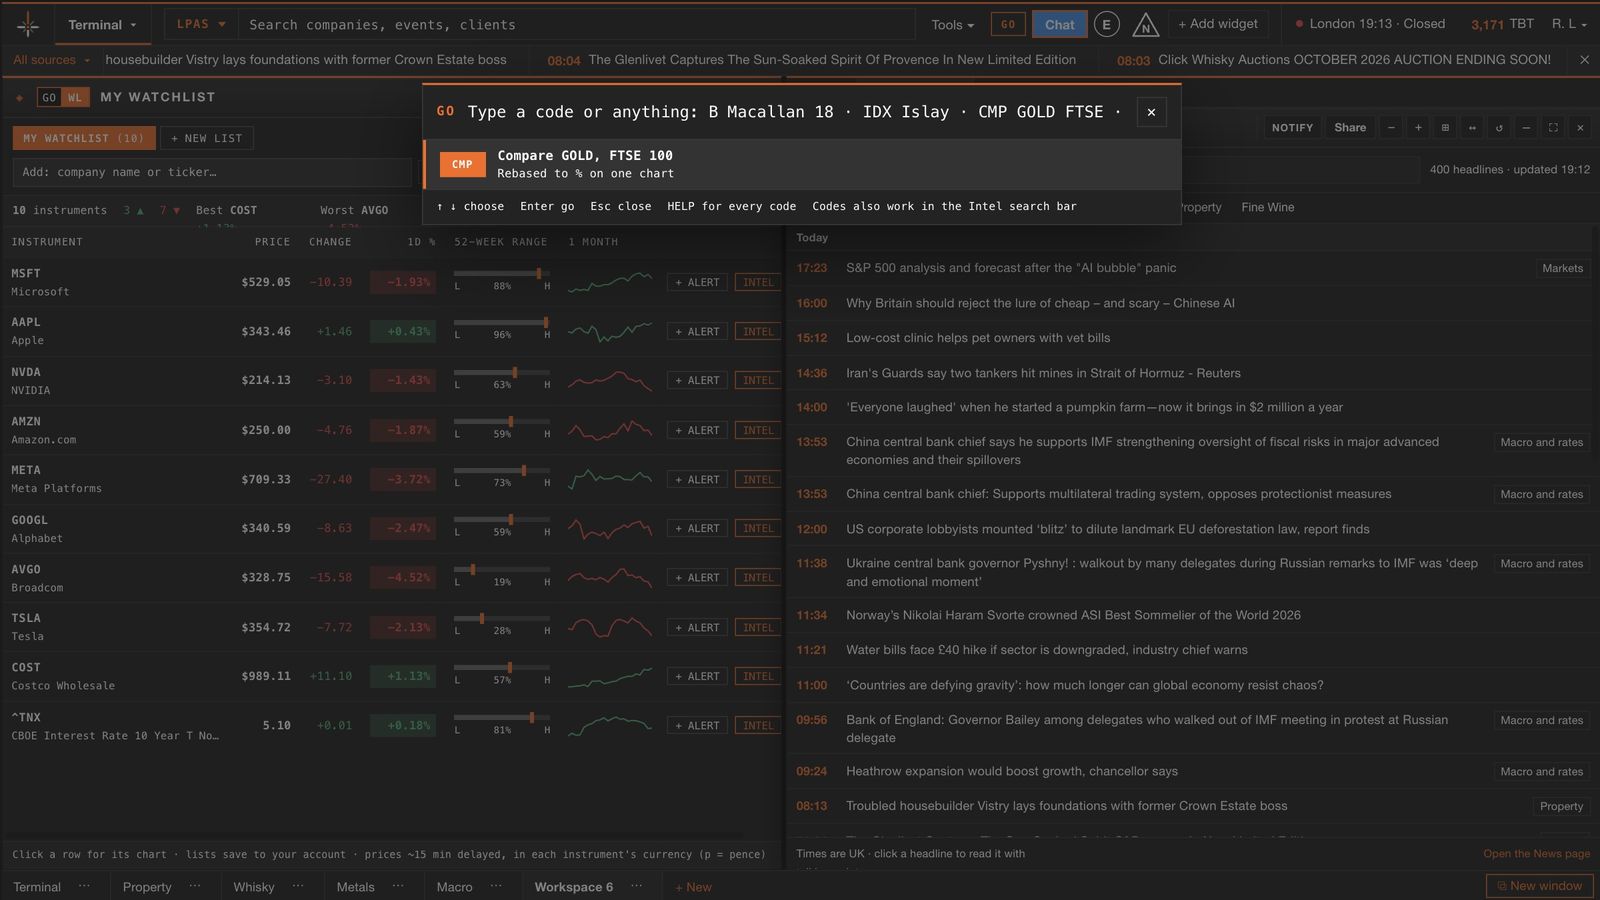Click the Search companies, events, clients box
The width and height of the screenshot is (1600, 900).
pyautogui.click(x=577, y=24)
